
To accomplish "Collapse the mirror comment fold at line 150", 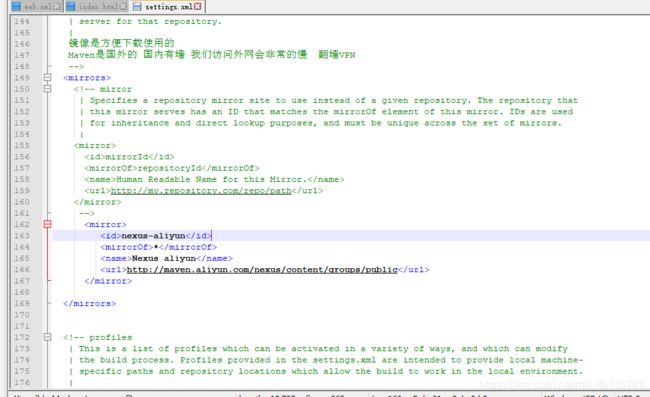I will point(48,89).
